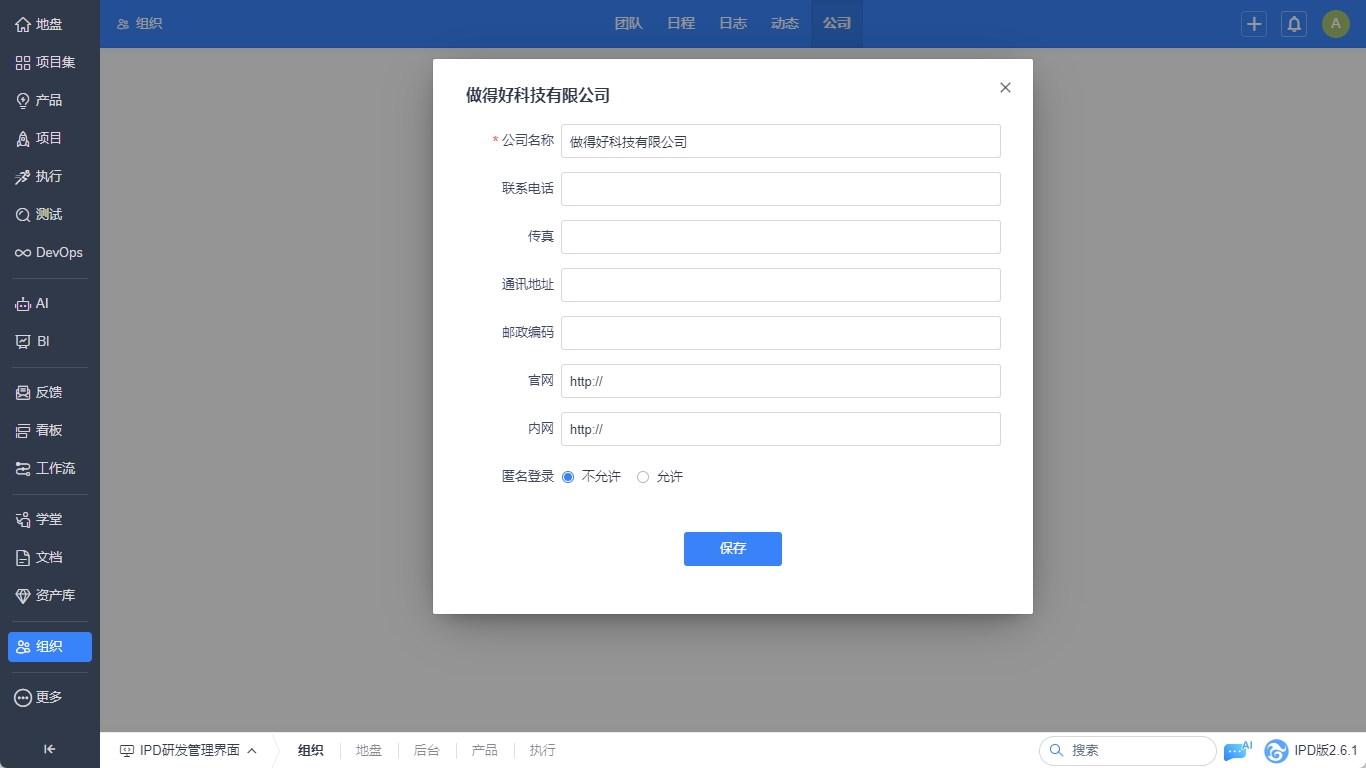Switch to the 团队 tab
Screen dimensions: 1366x768
[x=629, y=24]
